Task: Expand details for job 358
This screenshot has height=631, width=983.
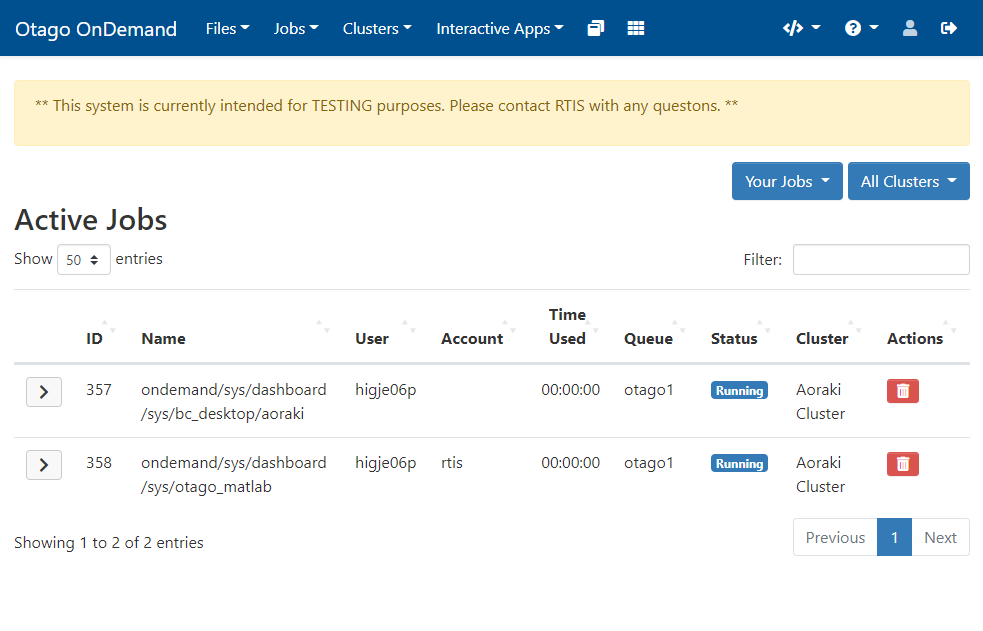Action: coord(43,465)
